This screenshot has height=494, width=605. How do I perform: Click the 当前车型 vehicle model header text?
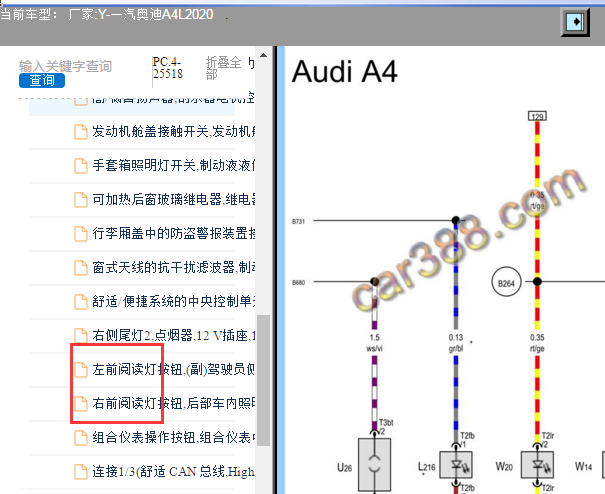click(x=106, y=15)
